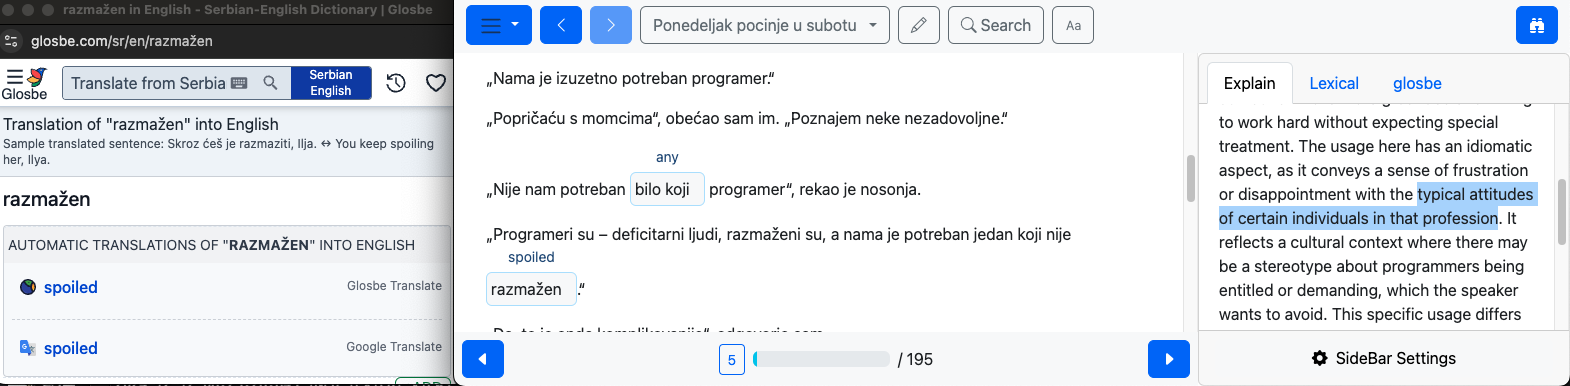The image size is (1570, 386).
Task: Click the Aa font size button
Action: pos(1073,25)
